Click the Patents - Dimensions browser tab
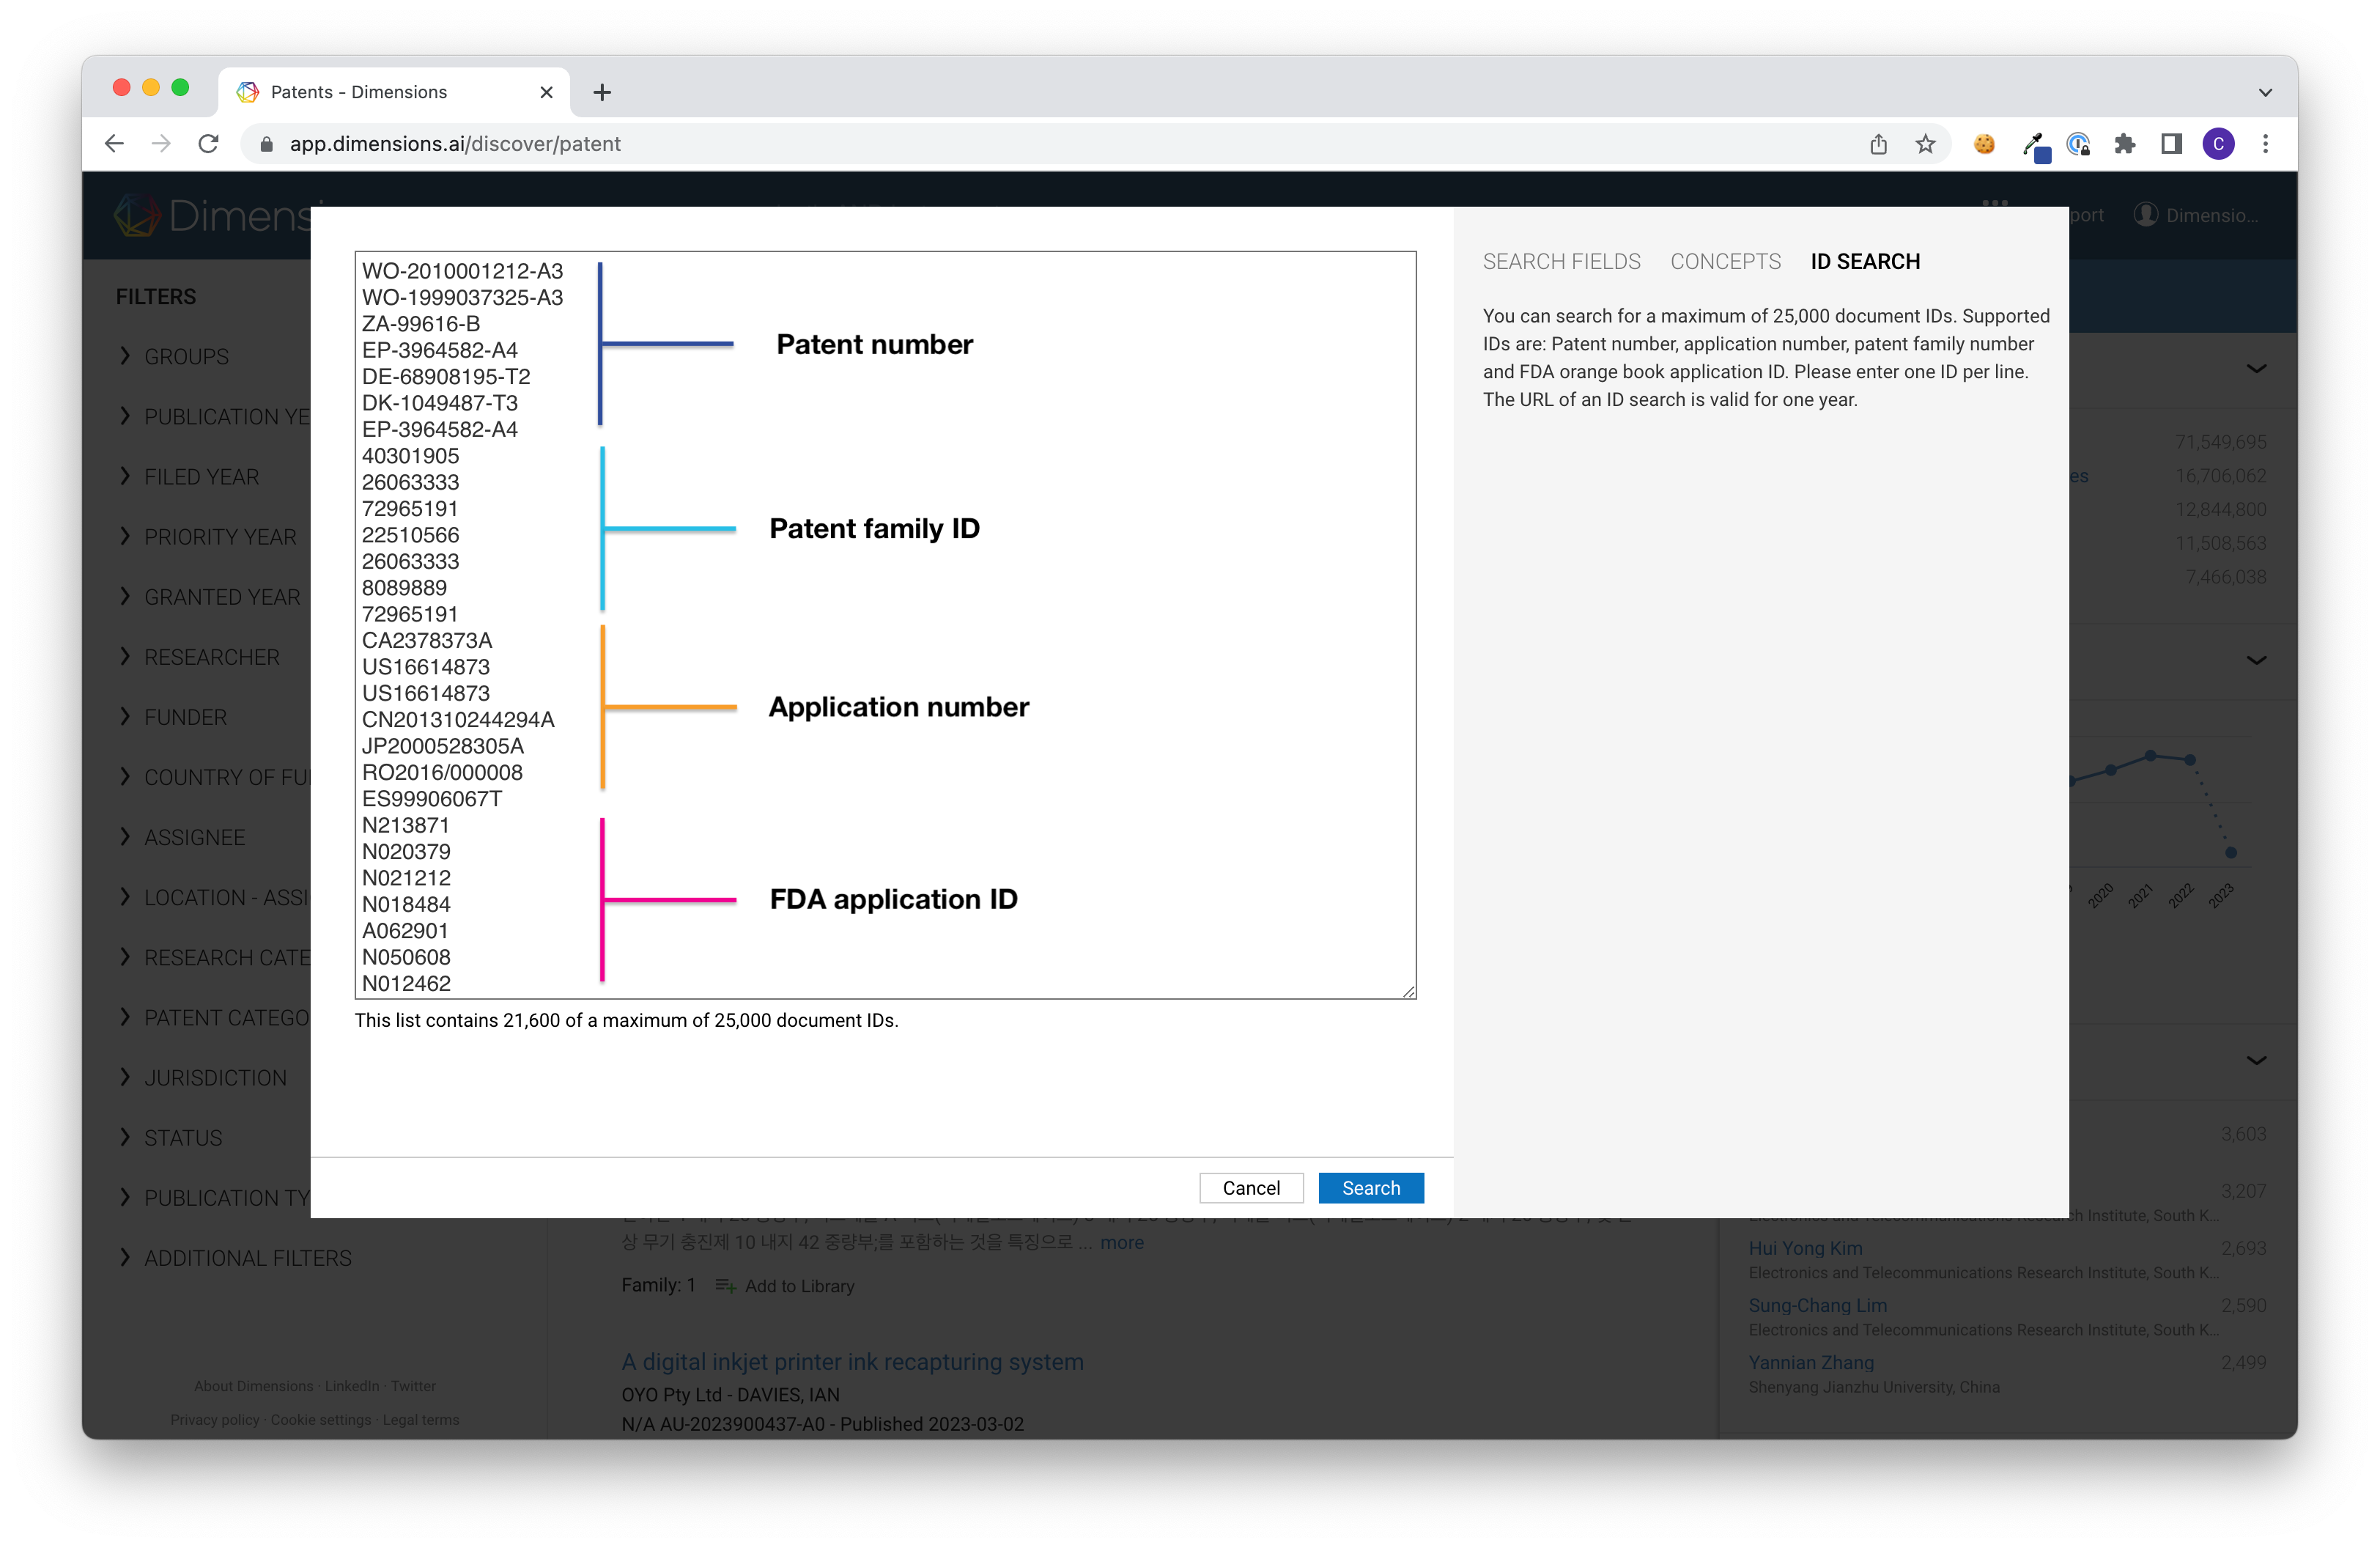 [x=394, y=92]
